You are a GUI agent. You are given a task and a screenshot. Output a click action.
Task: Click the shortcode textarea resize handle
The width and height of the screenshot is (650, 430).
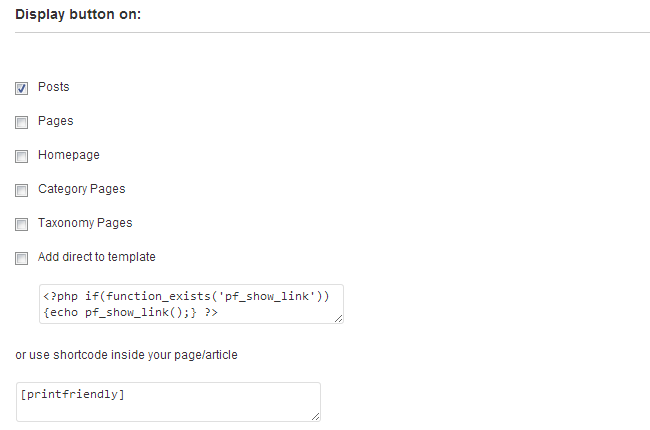(315, 417)
